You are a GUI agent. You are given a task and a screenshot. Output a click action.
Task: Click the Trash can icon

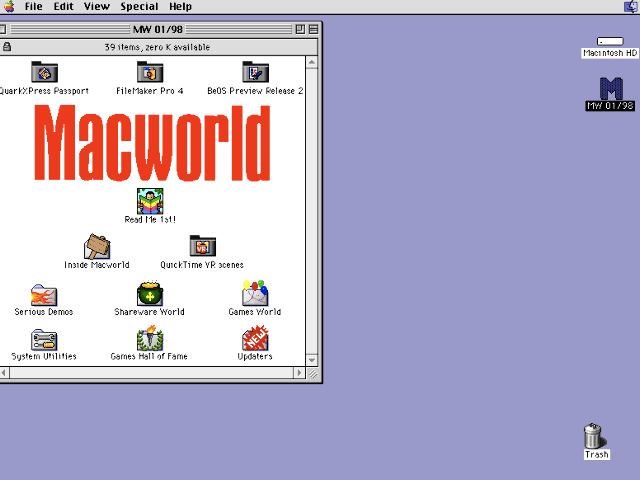[x=595, y=436]
